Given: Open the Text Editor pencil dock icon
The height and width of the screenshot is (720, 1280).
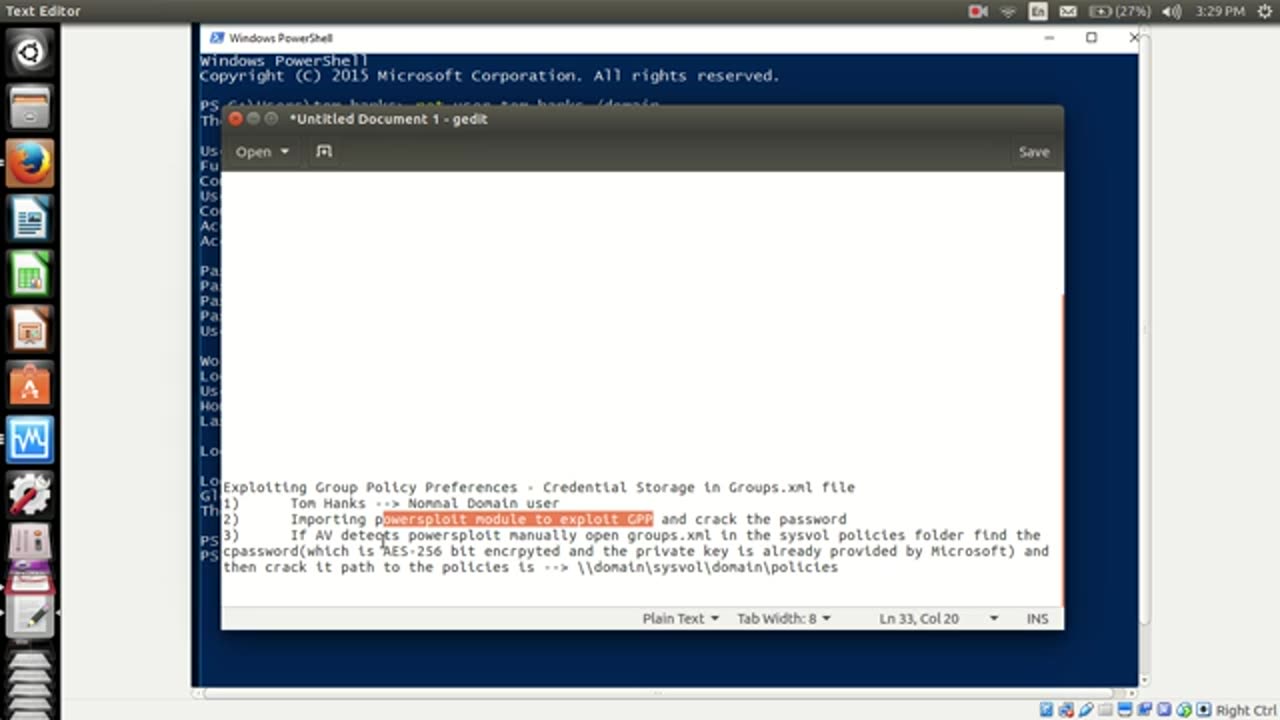Looking at the screenshot, I should click(30, 615).
